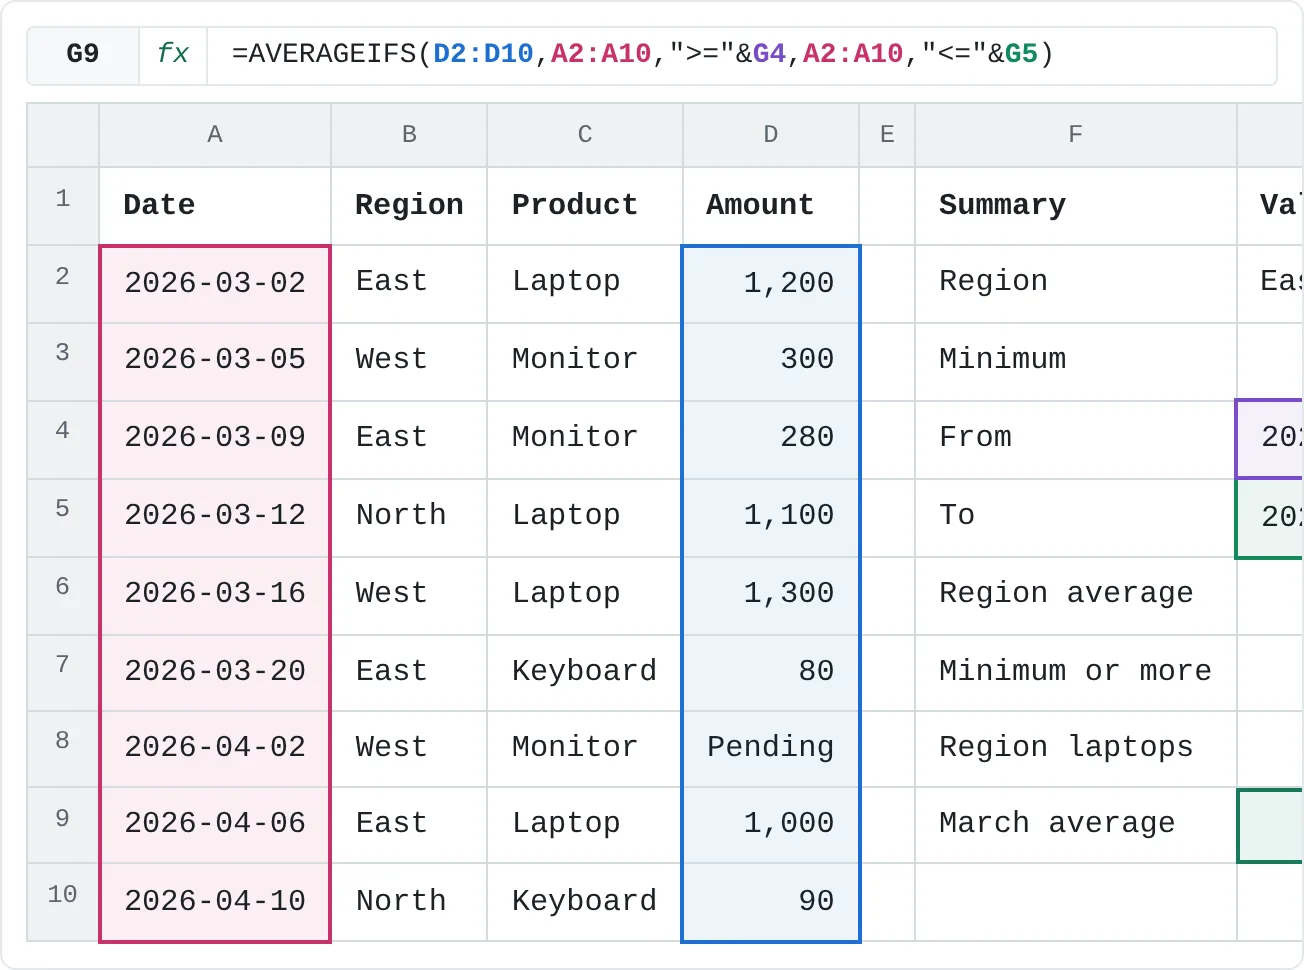Image resolution: width=1304 pixels, height=970 pixels.
Task: Click North region cell in row 5
Action: click(x=409, y=518)
